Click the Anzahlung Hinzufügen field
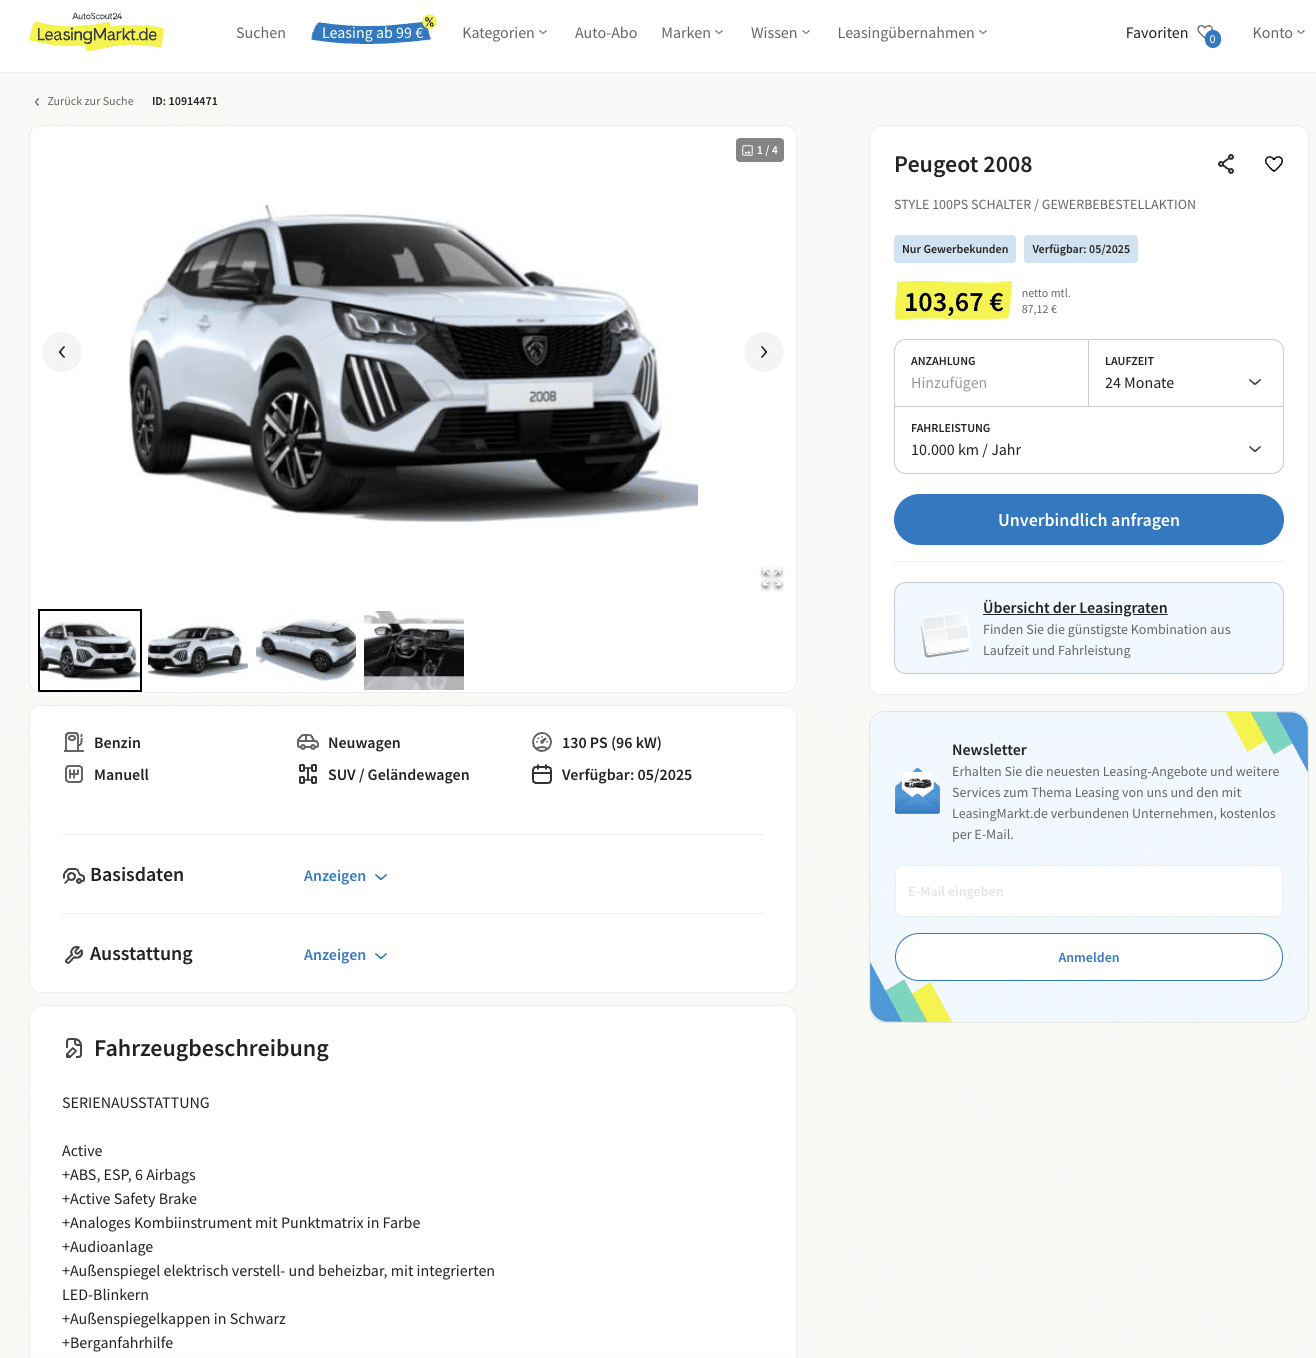 [991, 373]
